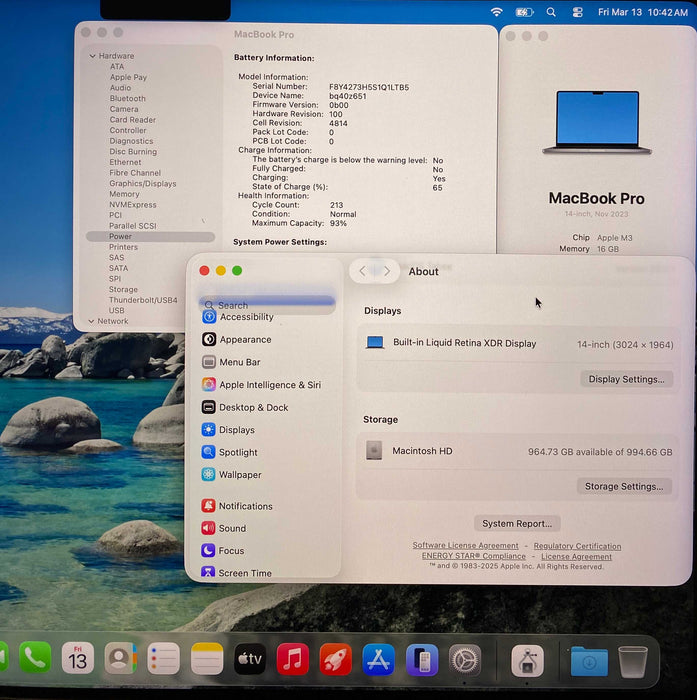The image size is (697, 700).
Task: Open Reminders in the Dock
Action: tap(163, 658)
